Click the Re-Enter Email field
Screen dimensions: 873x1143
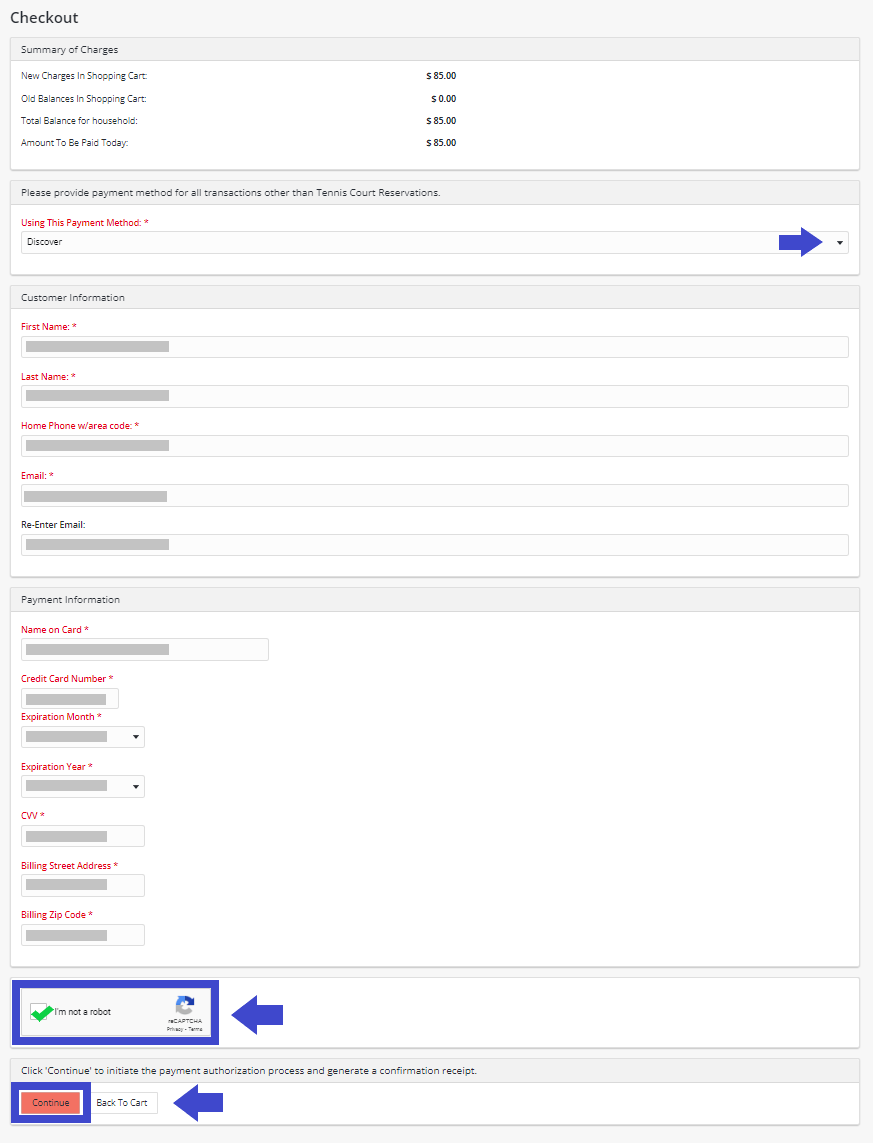pyautogui.click(x=434, y=545)
